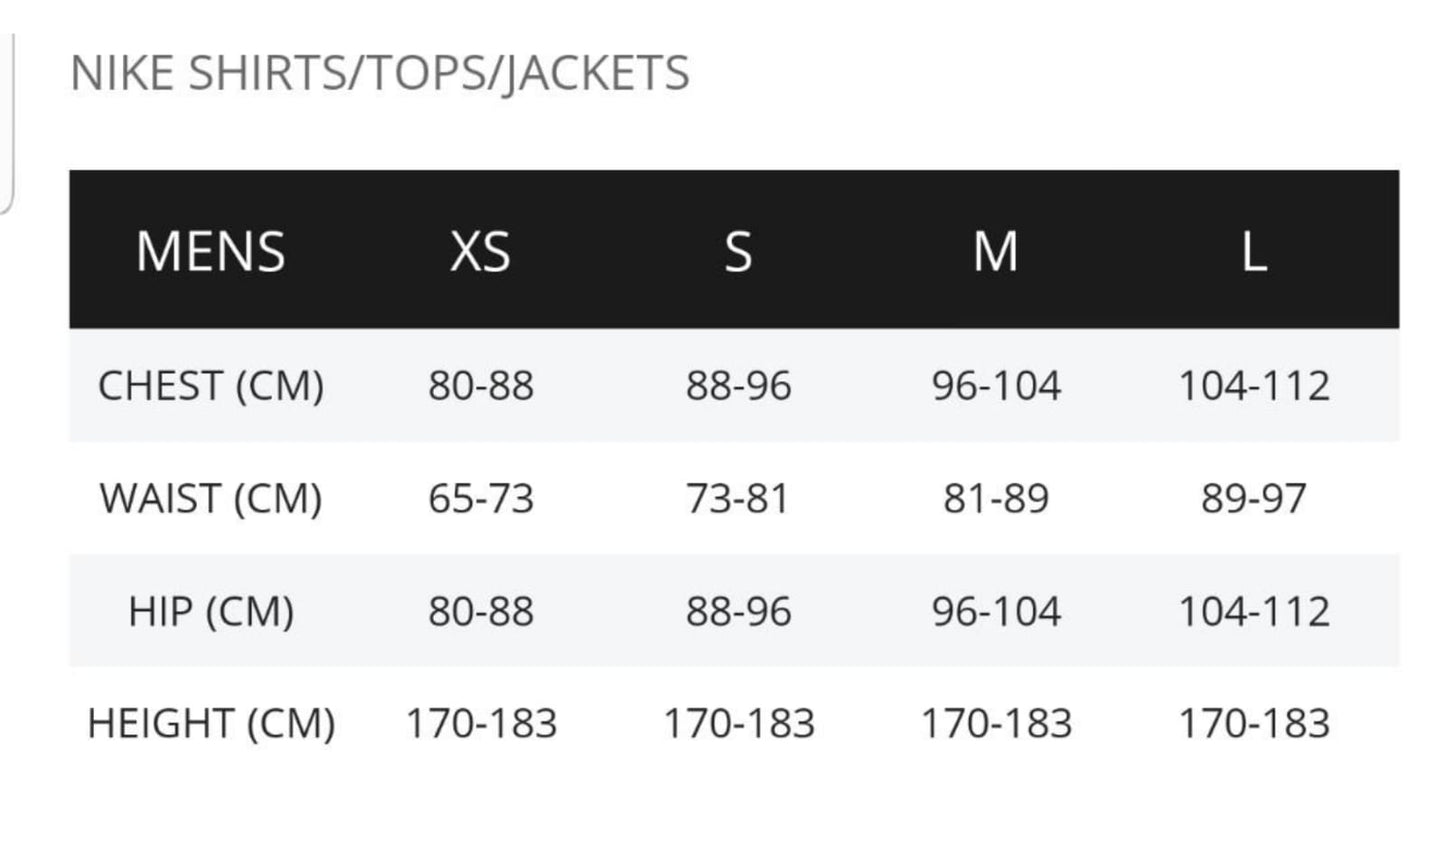
Task: Select the MENS header cell
Action: [x=210, y=250]
